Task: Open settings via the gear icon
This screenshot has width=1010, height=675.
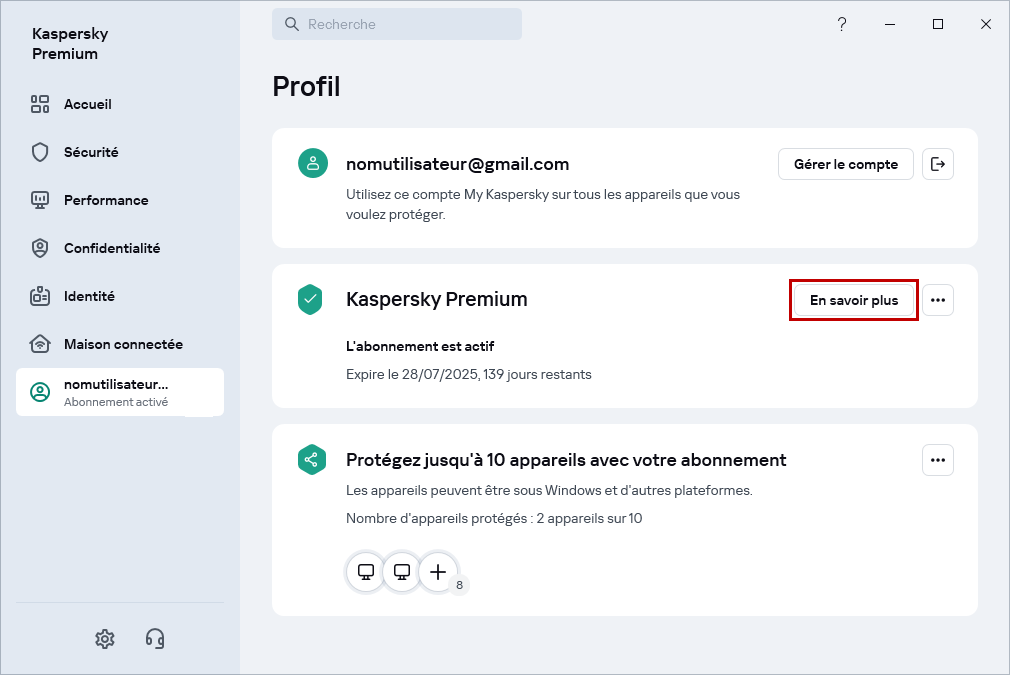Action: point(104,638)
